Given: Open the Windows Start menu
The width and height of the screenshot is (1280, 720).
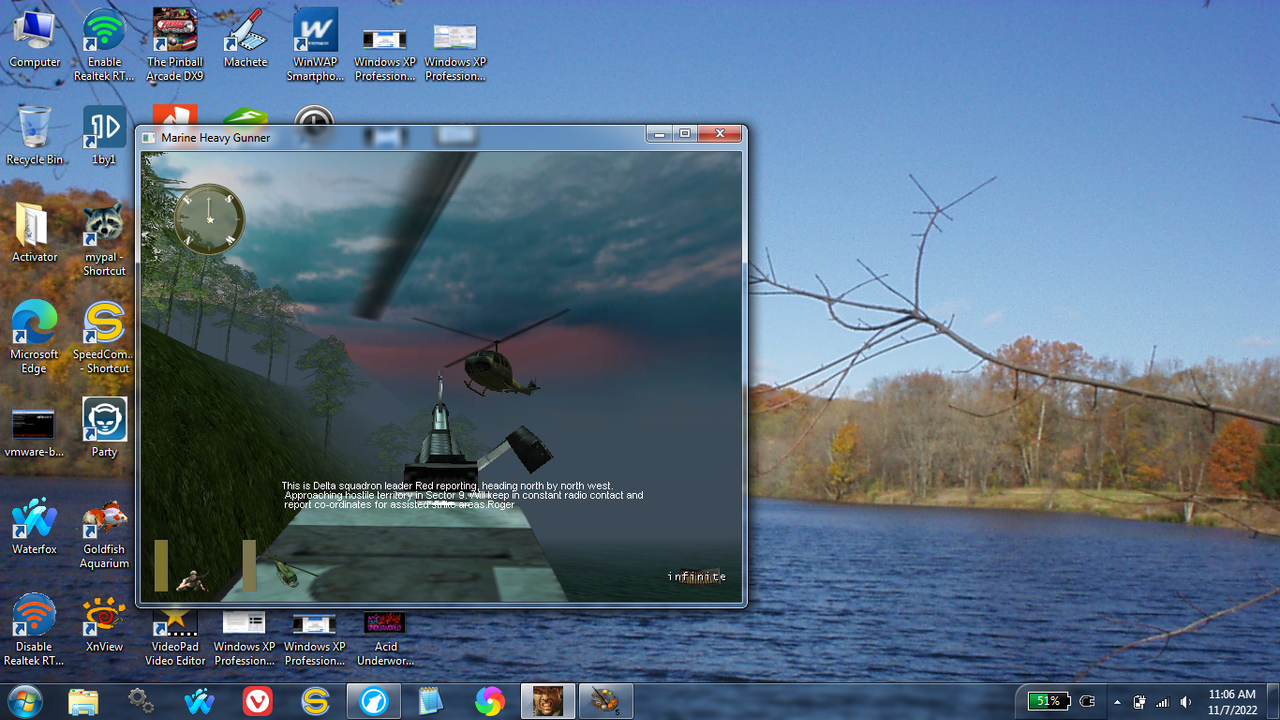Looking at the screenshot, I should 24,701.
